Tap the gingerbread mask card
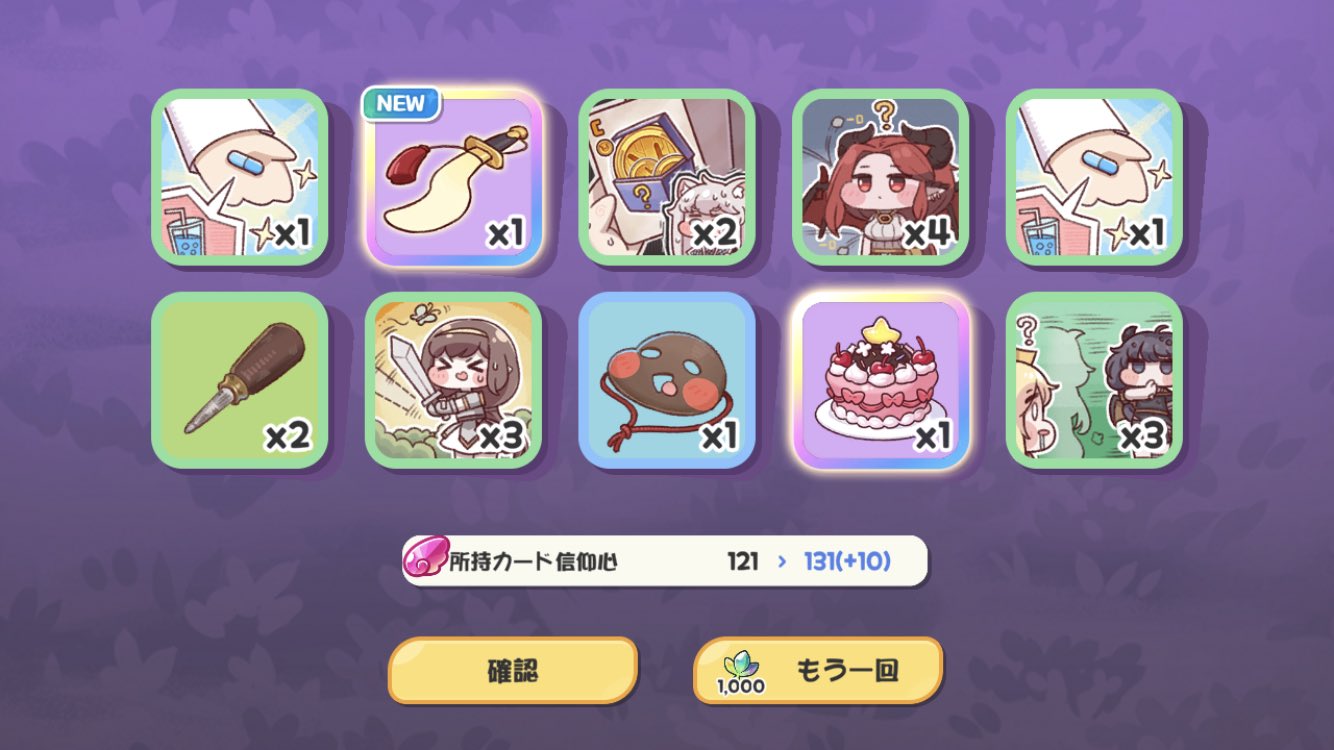1334x750 pixels. 667,381
